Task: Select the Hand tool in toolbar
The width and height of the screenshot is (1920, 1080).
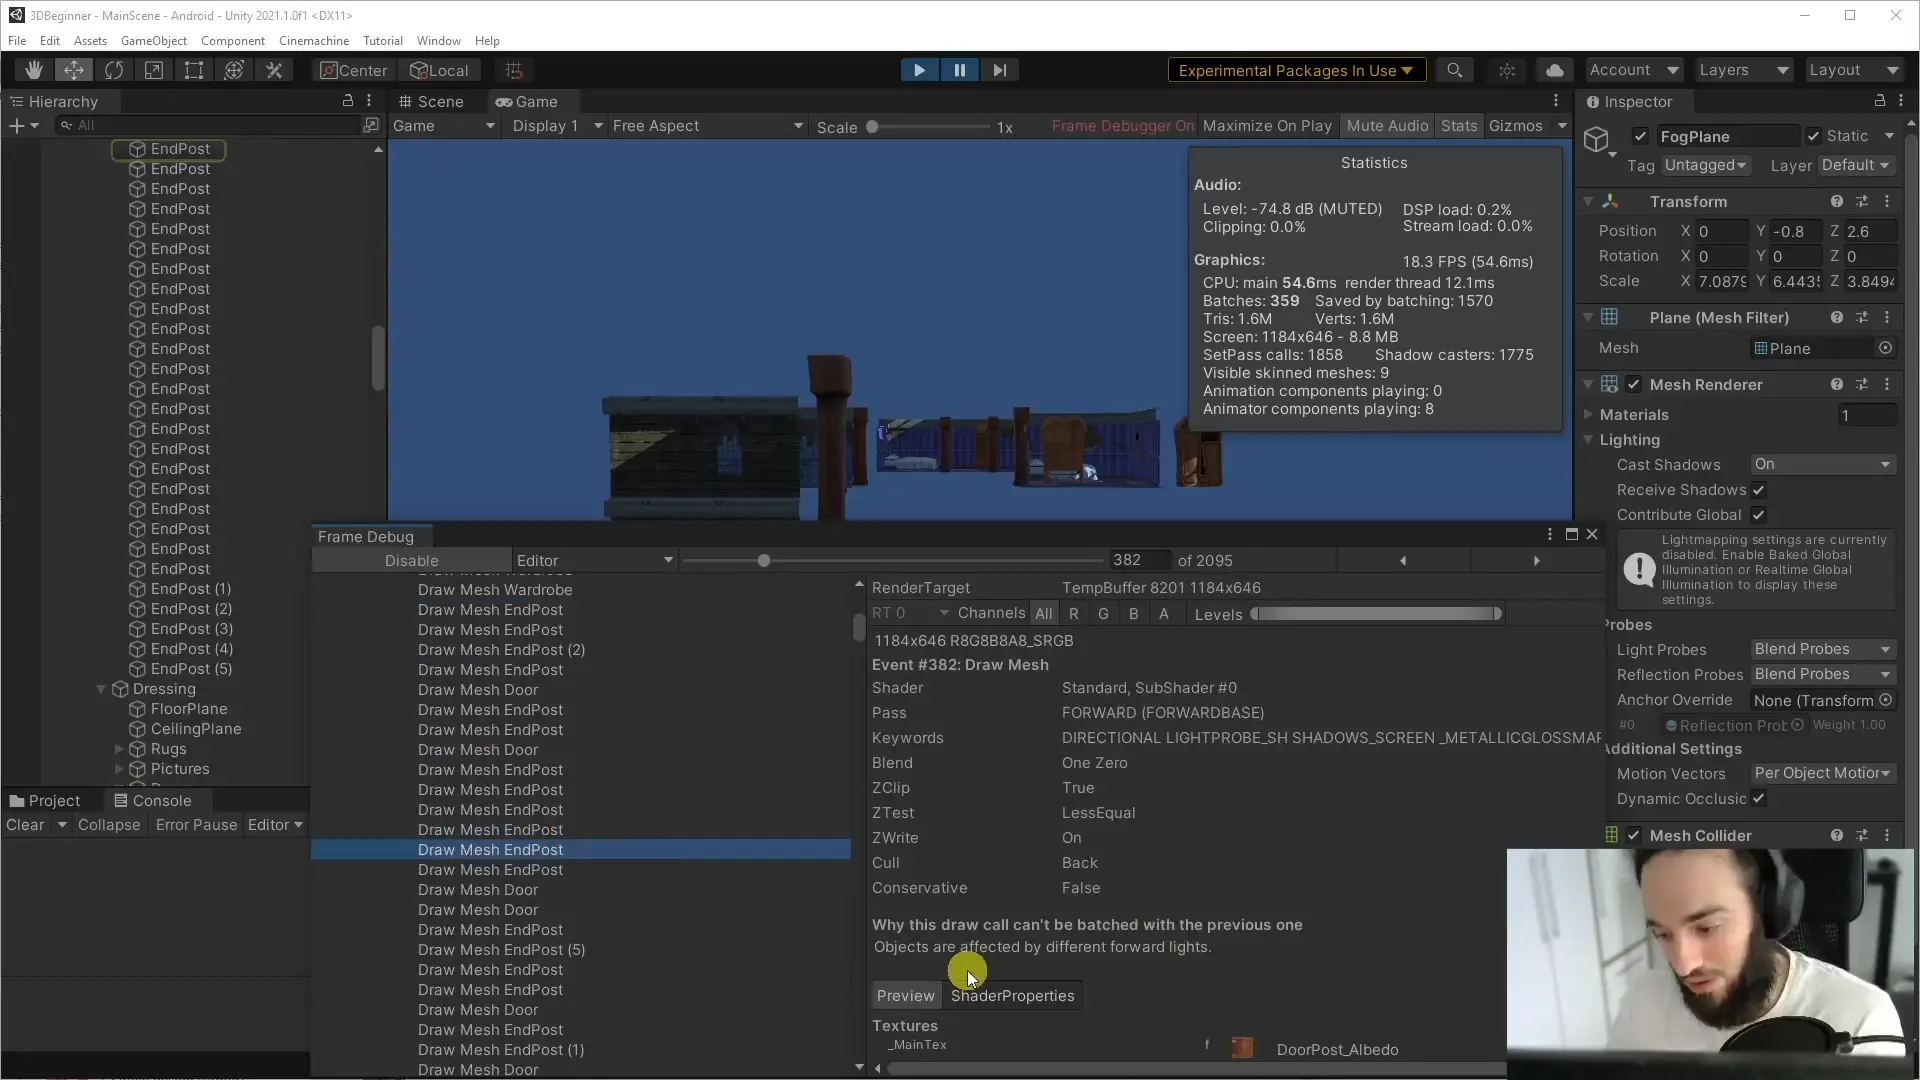Action: click(34, 70)
